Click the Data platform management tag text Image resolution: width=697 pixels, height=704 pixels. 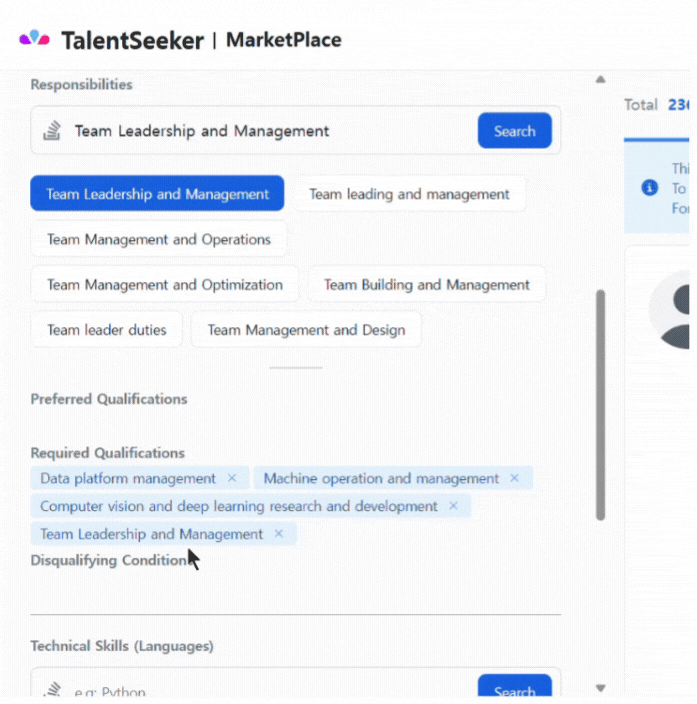point(128,478)
